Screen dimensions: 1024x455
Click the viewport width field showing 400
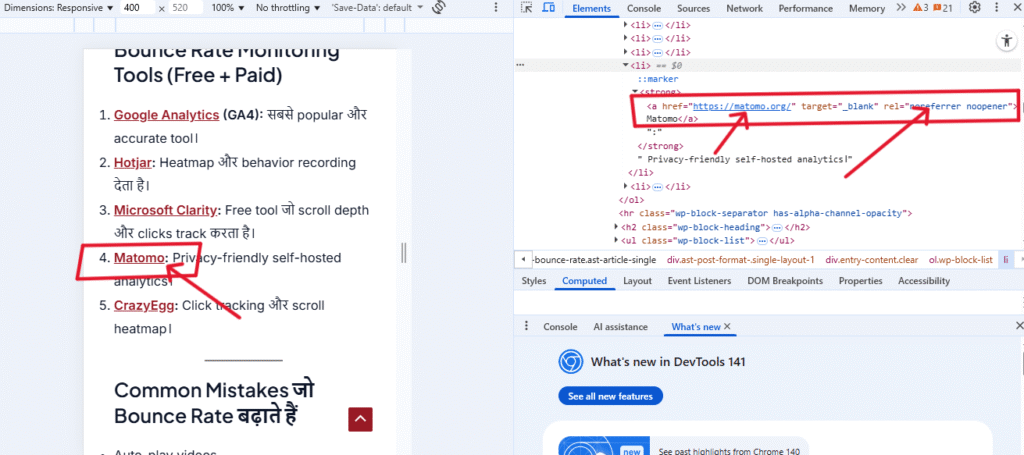(x=139, y=8)
